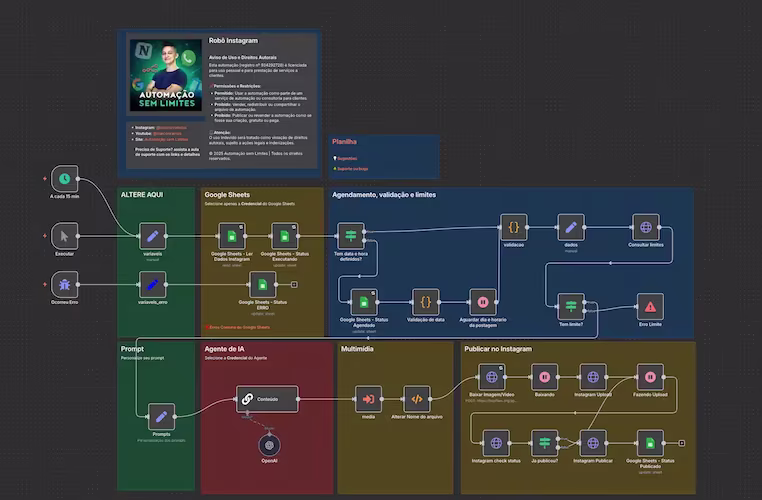Open 'Suporte ou bugs' link in Planilha note
The width and height of the screenshot is (762, 500).
[351, 169]
